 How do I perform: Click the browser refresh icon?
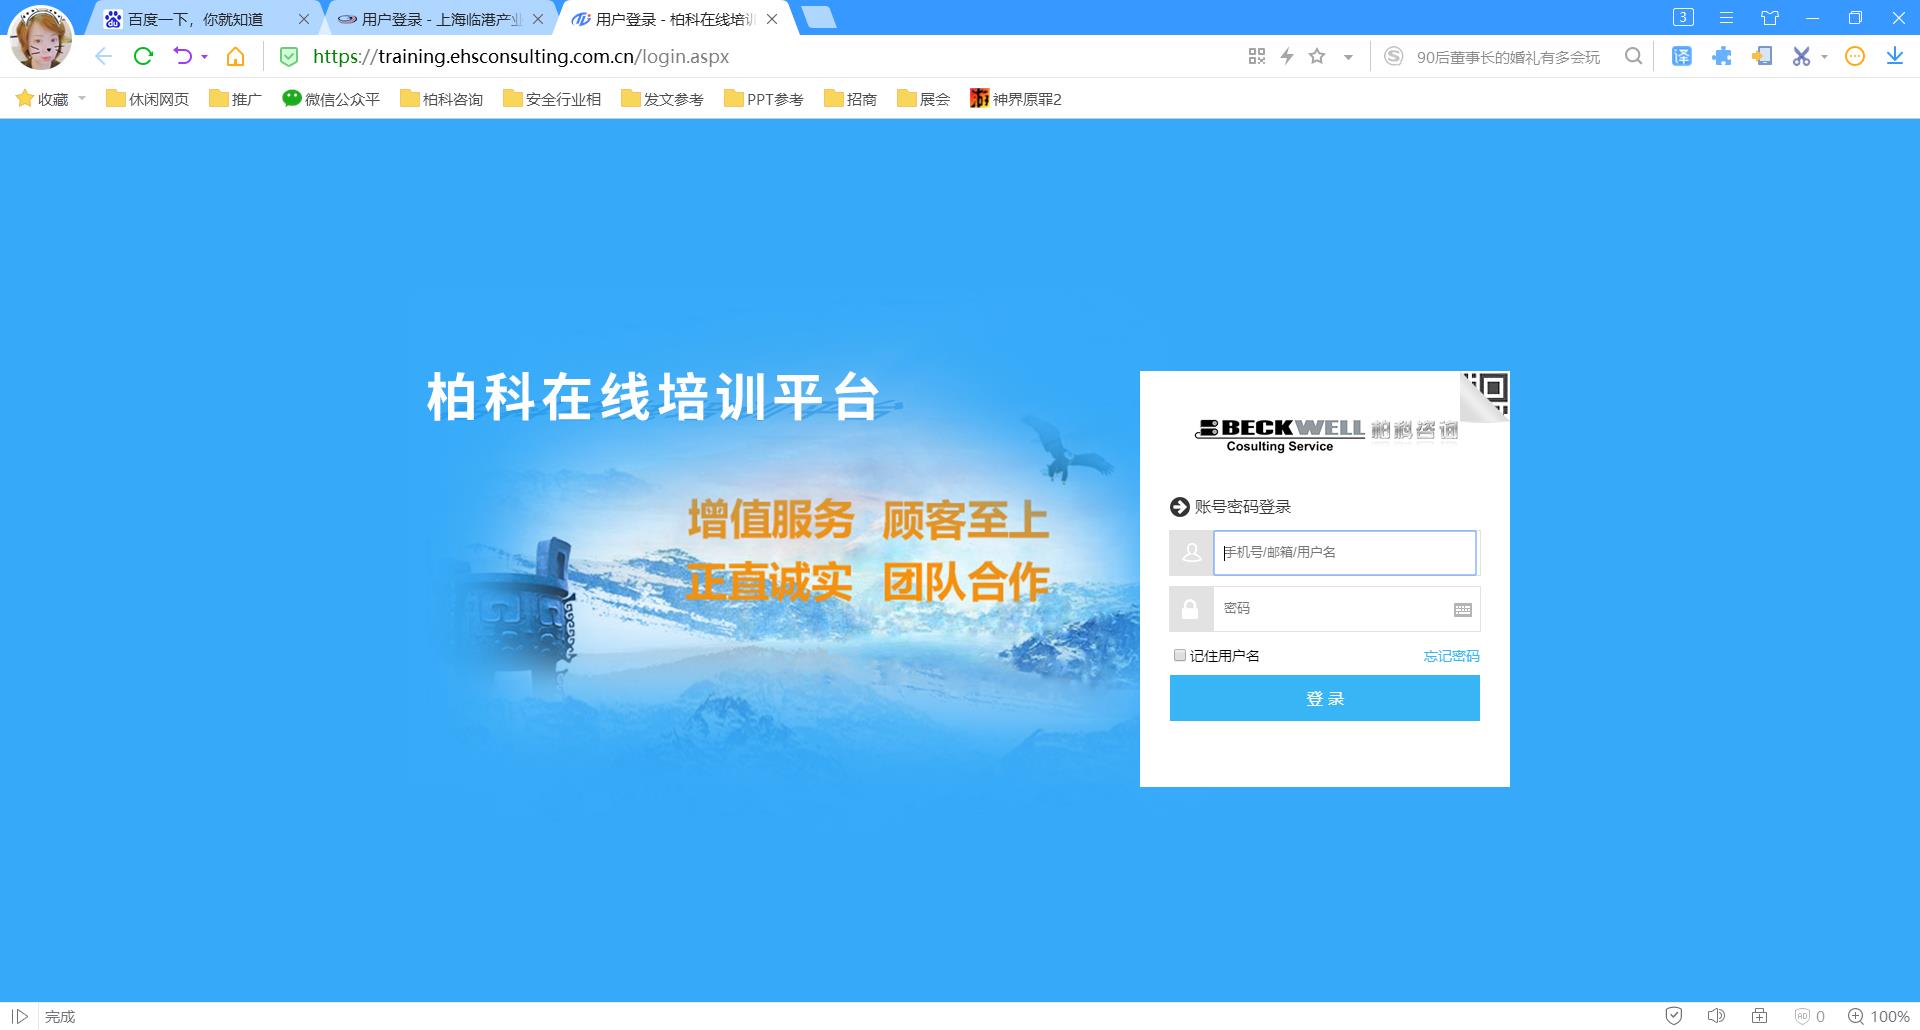pos(143,57)
